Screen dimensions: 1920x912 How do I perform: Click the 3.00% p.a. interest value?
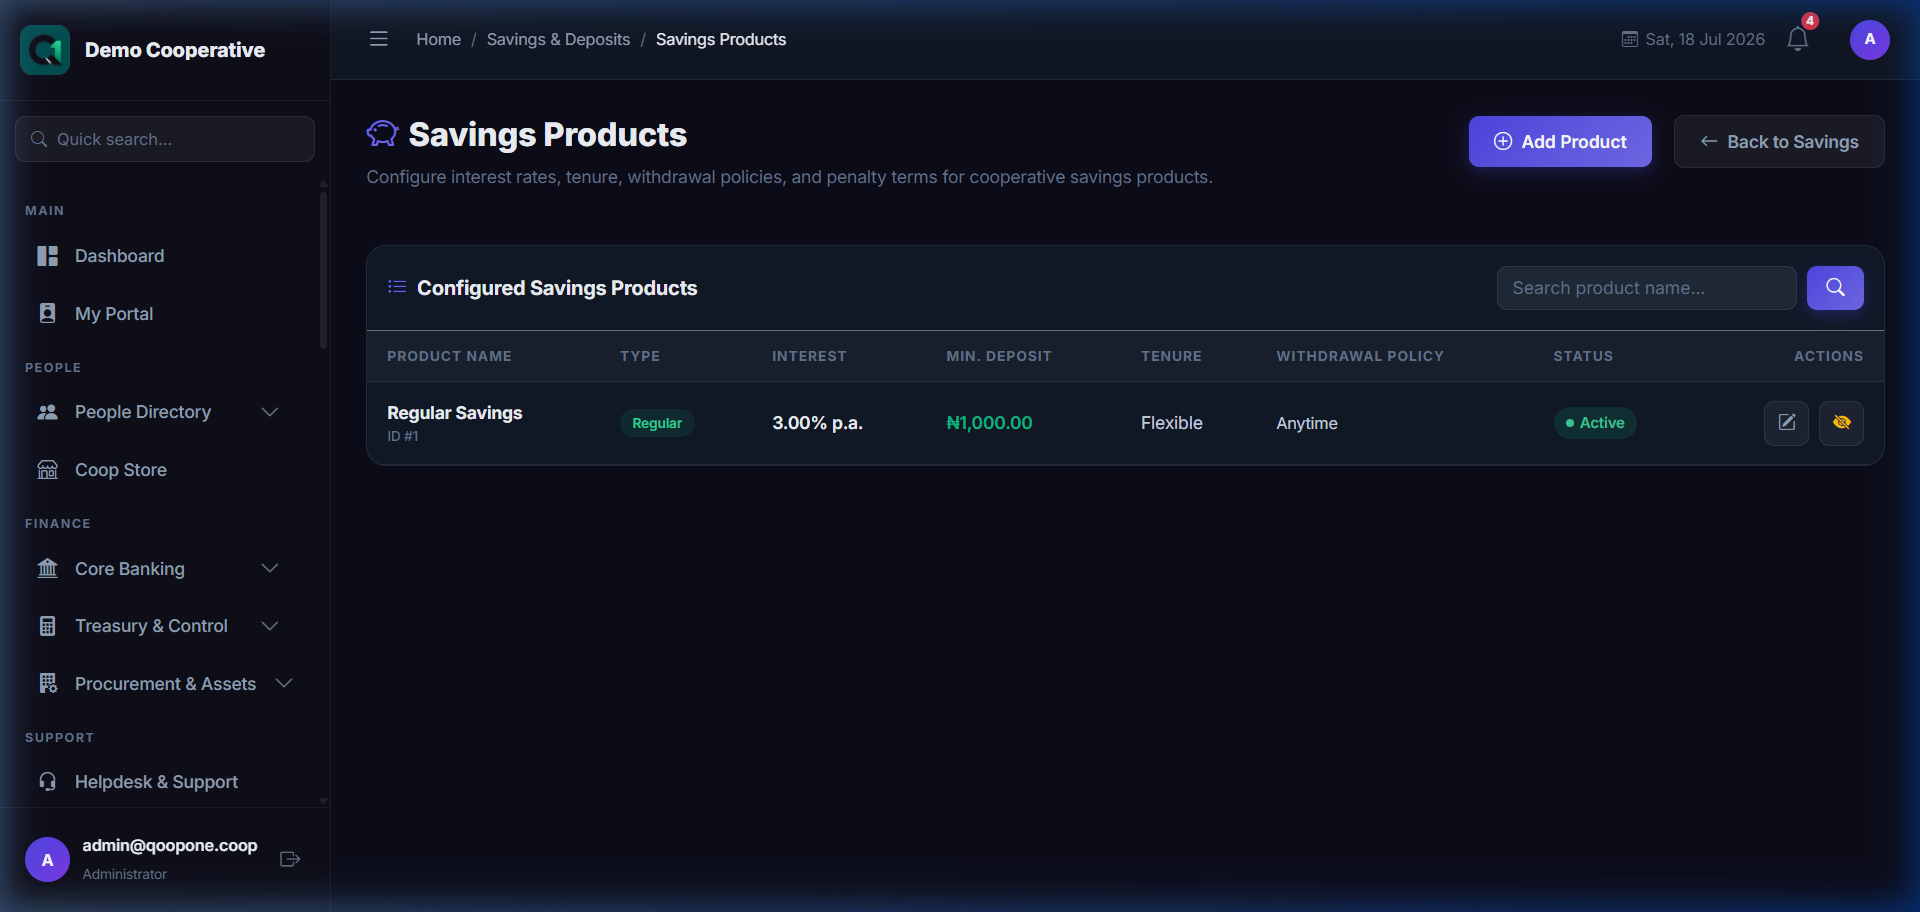(817, 423)
